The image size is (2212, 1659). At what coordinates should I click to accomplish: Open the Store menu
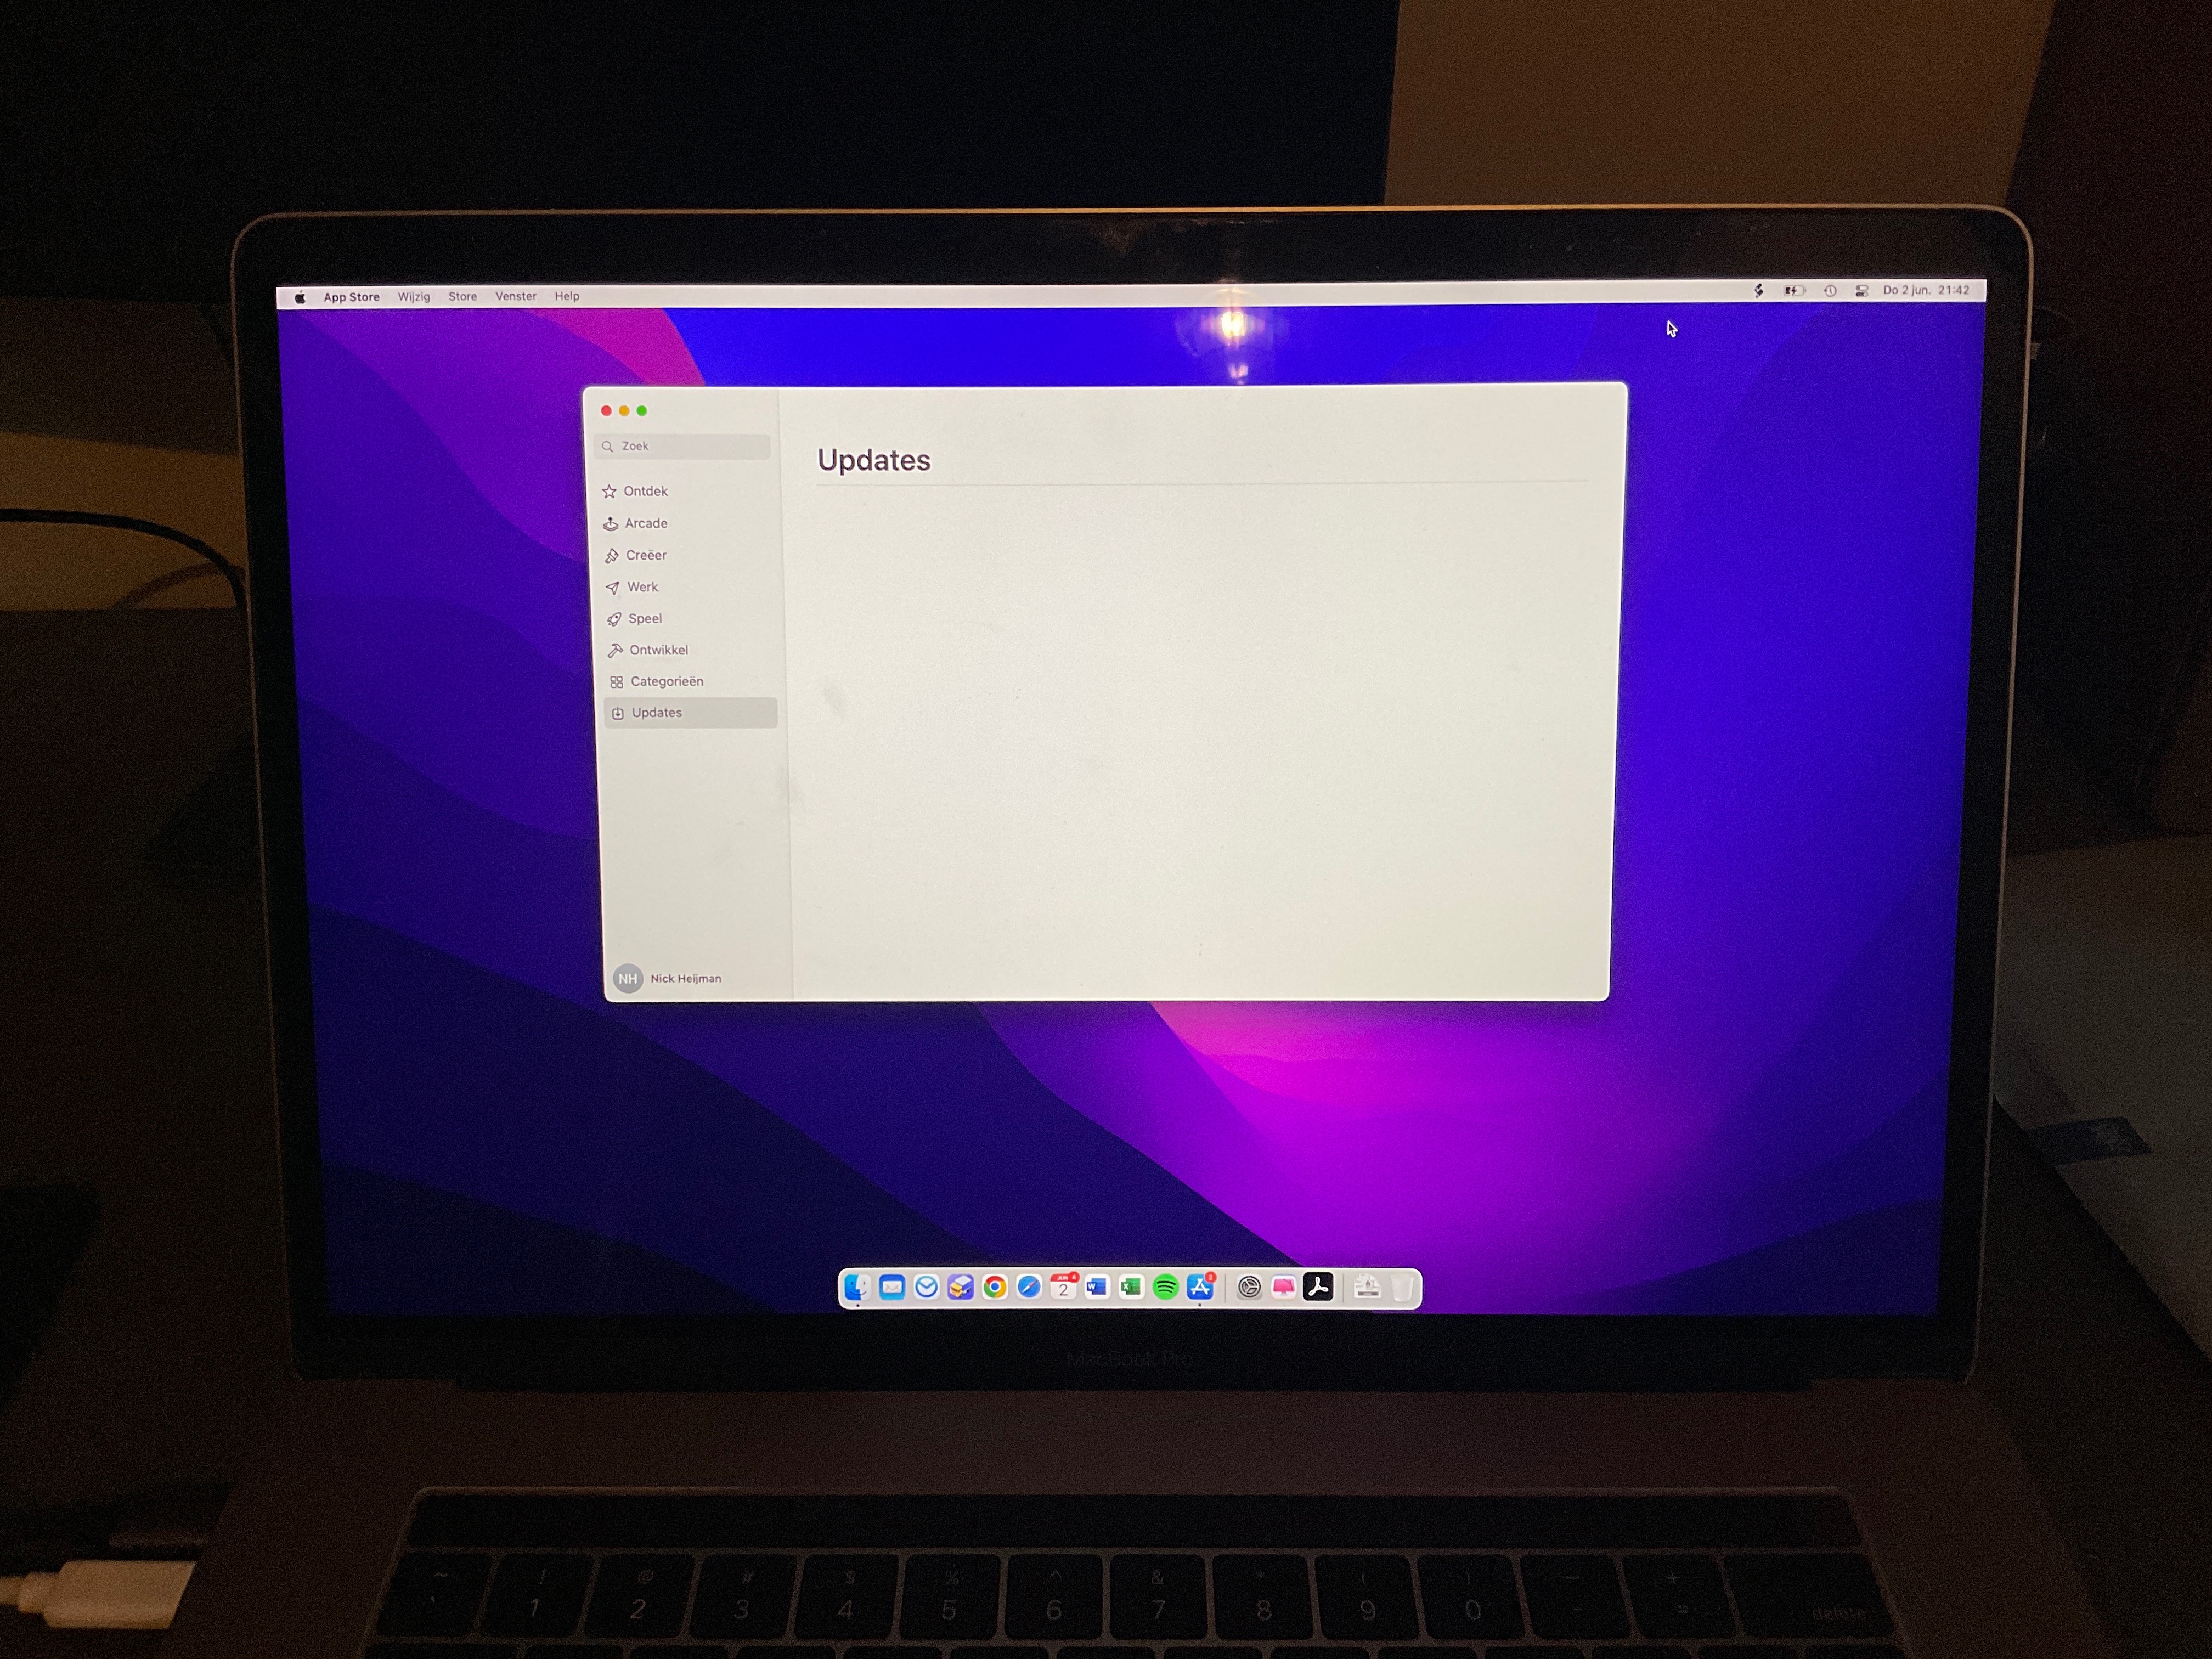(462, 297)
